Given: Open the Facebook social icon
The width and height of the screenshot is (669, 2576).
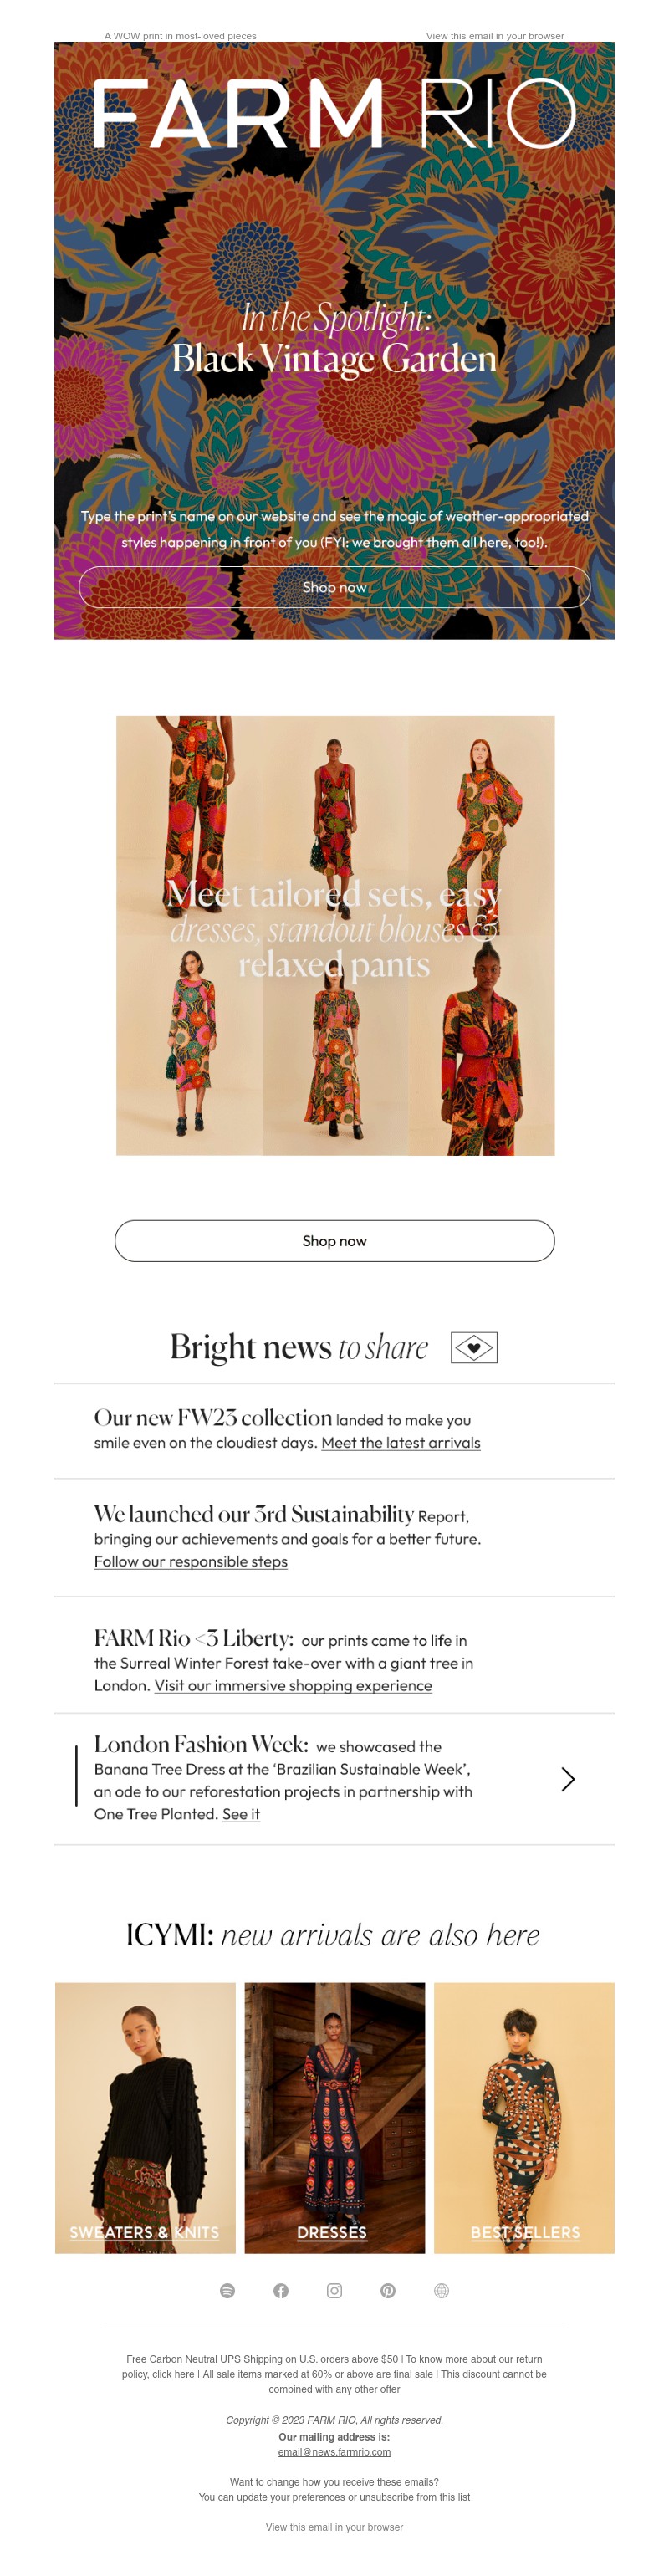Looking at the screenshot, I should point(281,2290).
